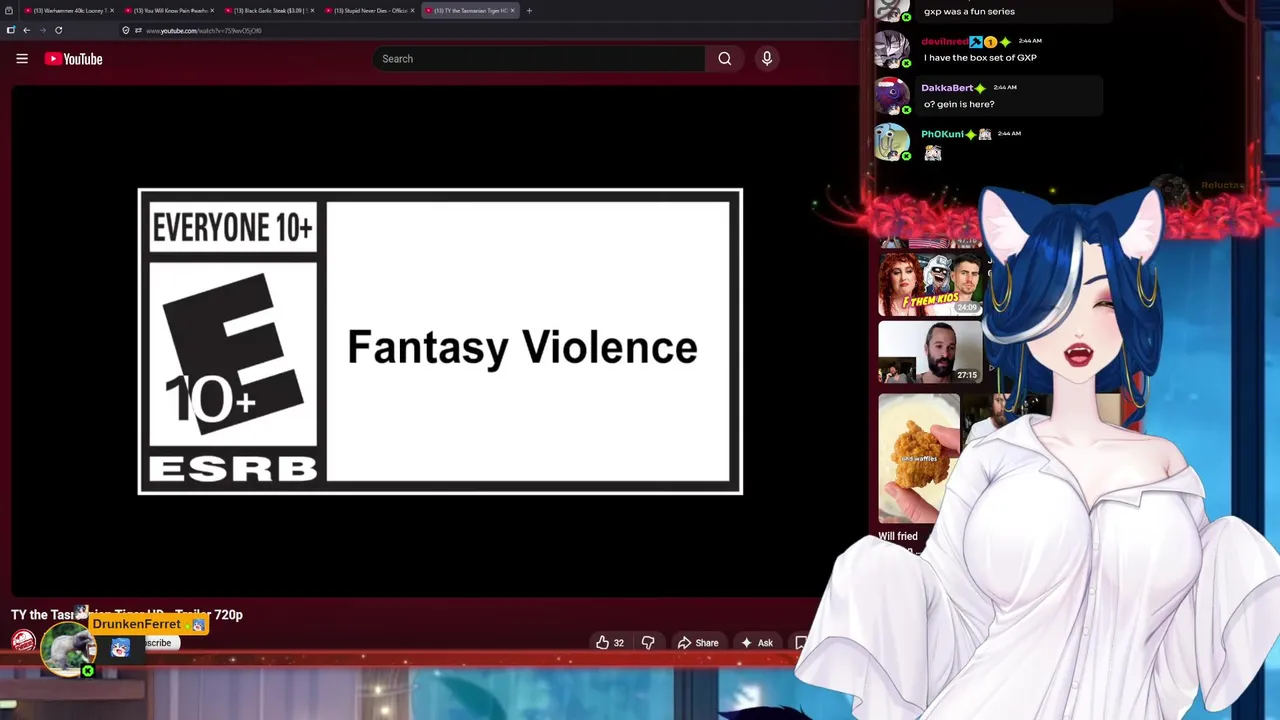Viewport: 1280px width, 720px height.
Task: Click the tracking protection shield icon
Action: click(x=125, y=30)
